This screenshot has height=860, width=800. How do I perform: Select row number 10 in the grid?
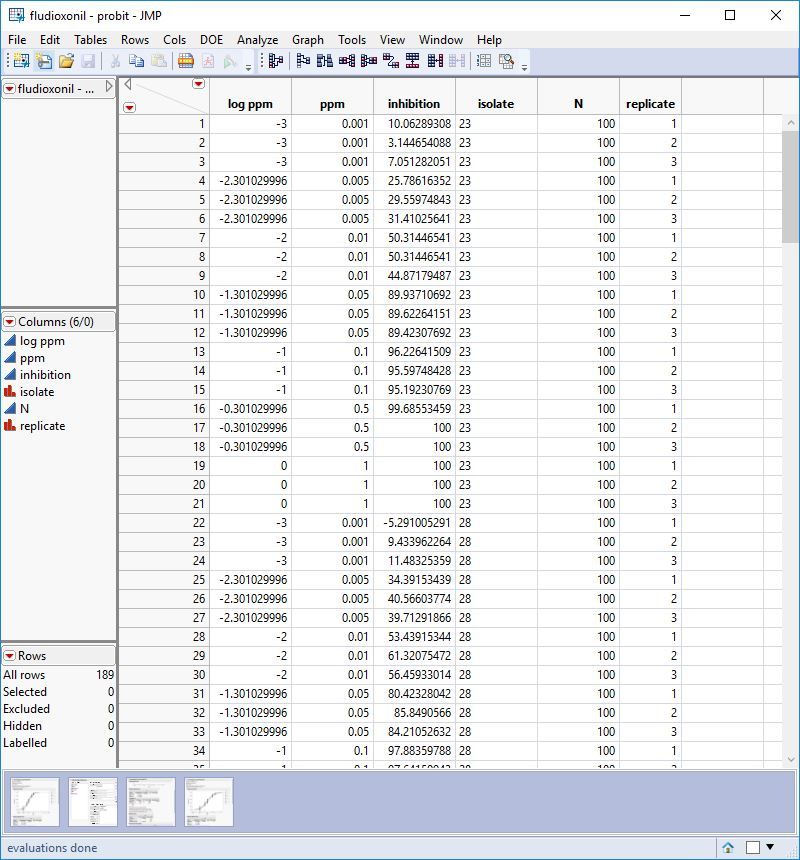point(164,295)
